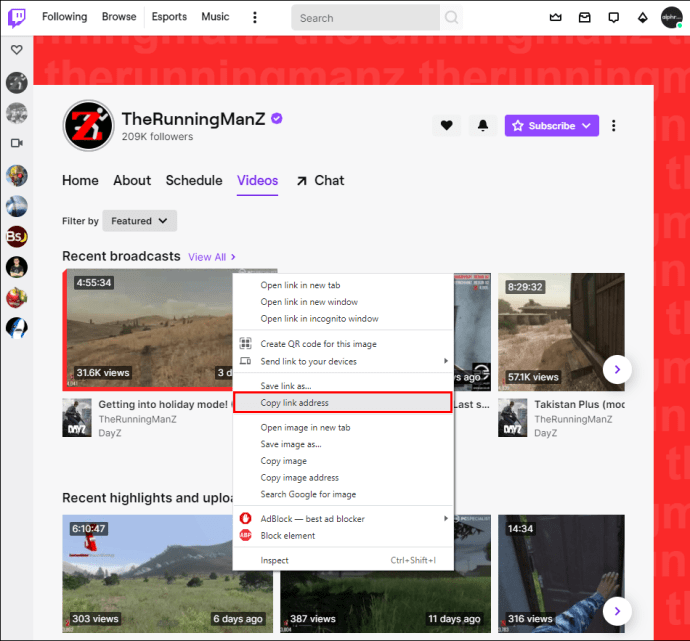The width and height of the screenshot is (690, 641).
Task: Click the recommended channels camera icon in sidebar
Action: coord(17,143)
